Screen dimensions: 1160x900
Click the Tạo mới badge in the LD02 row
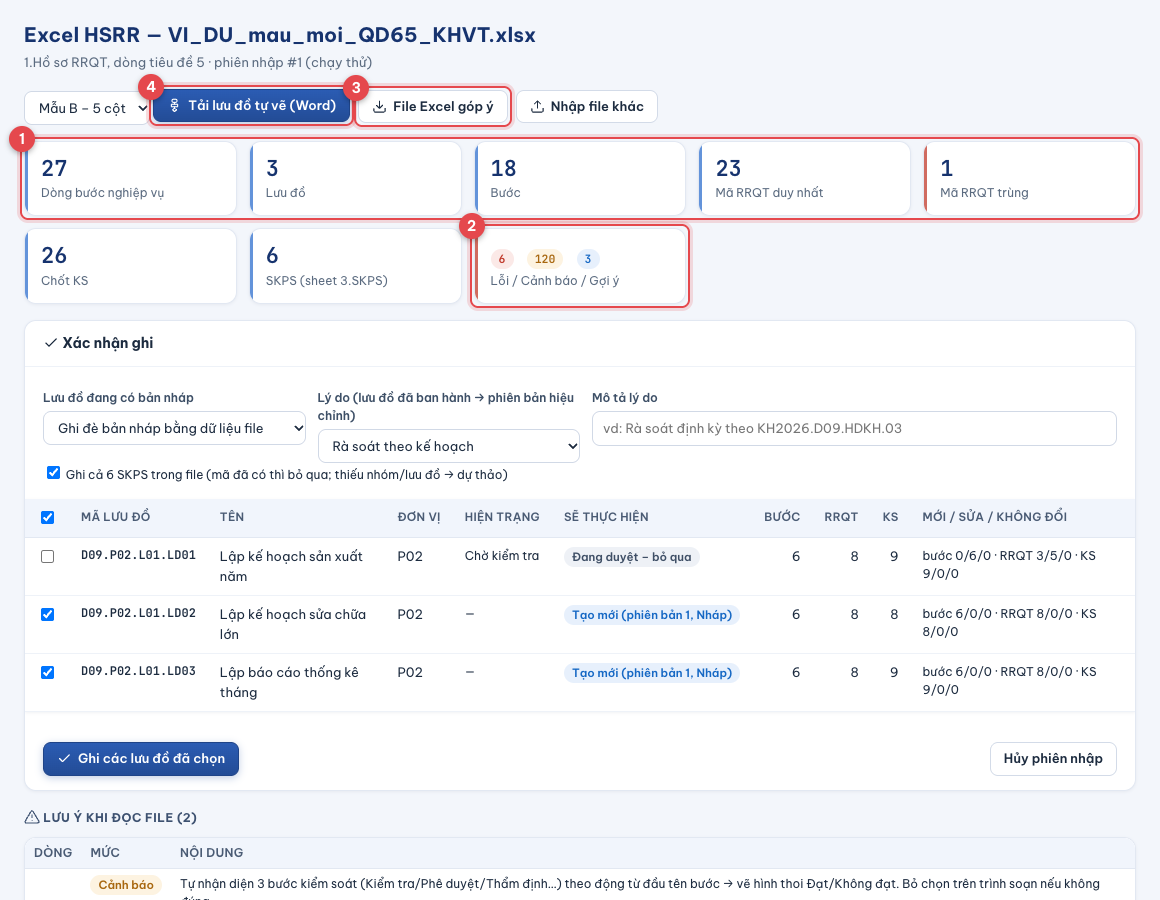[x=652, y=615]
